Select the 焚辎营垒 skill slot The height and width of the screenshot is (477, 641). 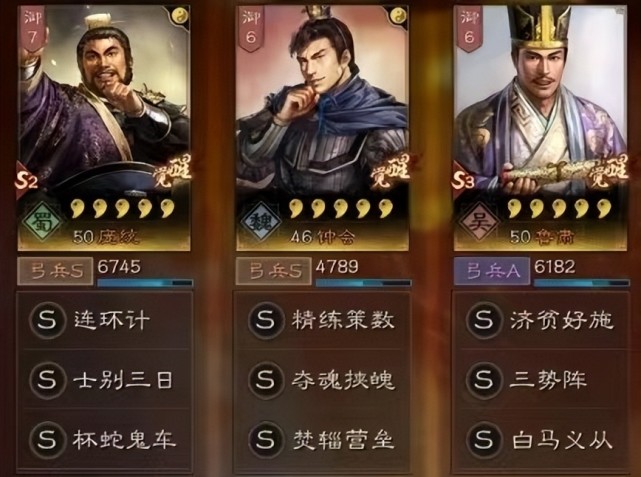click(x=322, y=440)
